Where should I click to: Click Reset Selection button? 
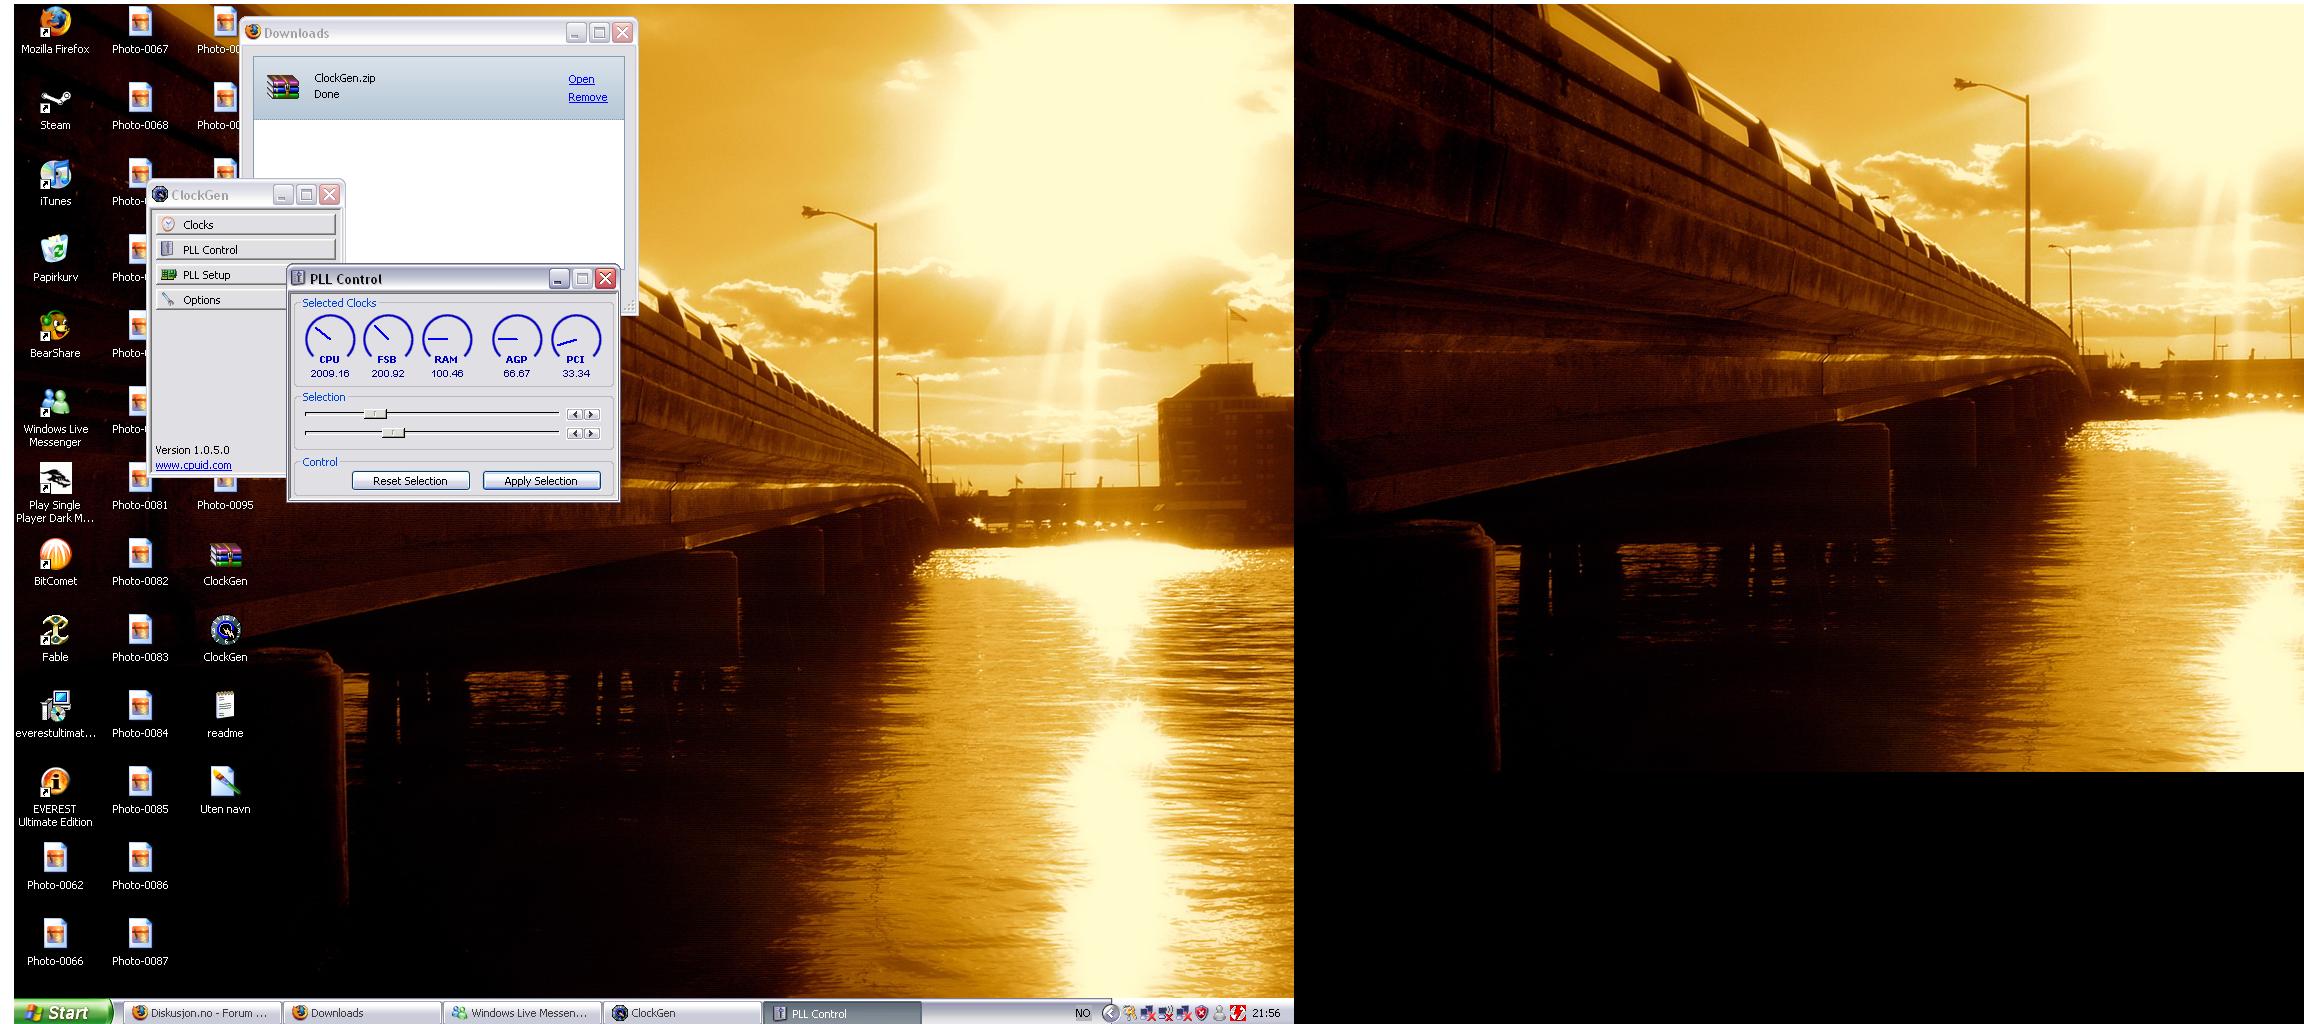click(411, 481)
